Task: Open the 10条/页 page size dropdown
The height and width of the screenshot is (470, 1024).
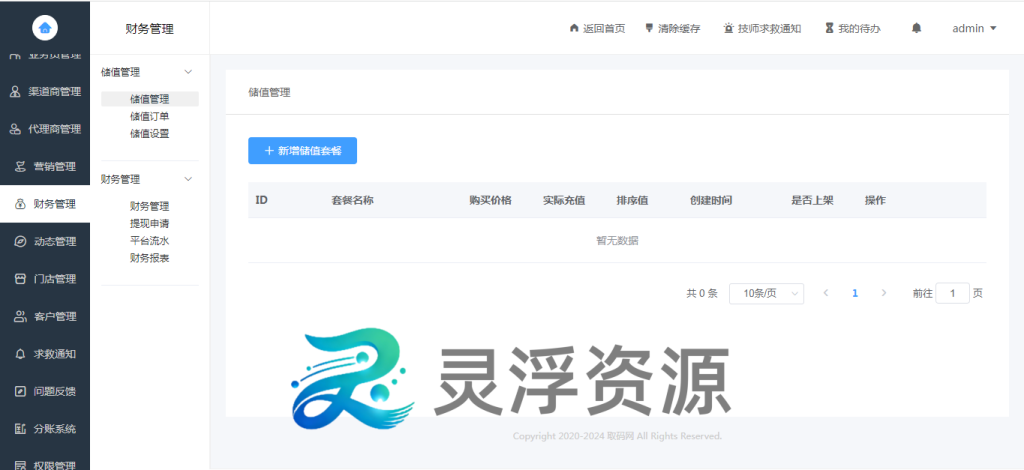Action: coord(766,294)
